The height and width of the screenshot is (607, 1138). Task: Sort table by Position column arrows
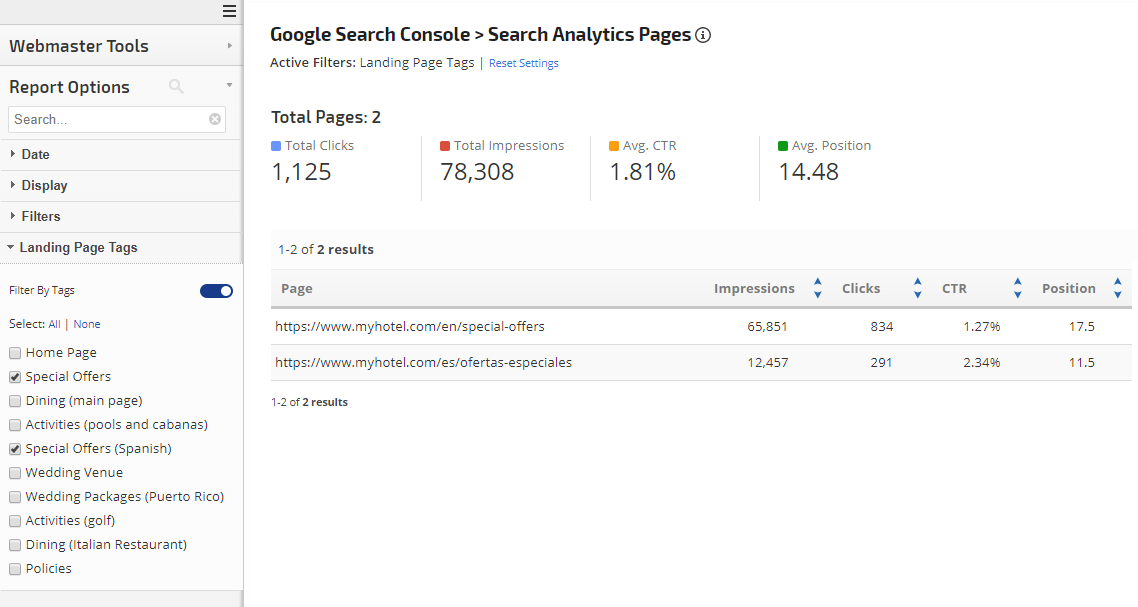pos(1117,288)
